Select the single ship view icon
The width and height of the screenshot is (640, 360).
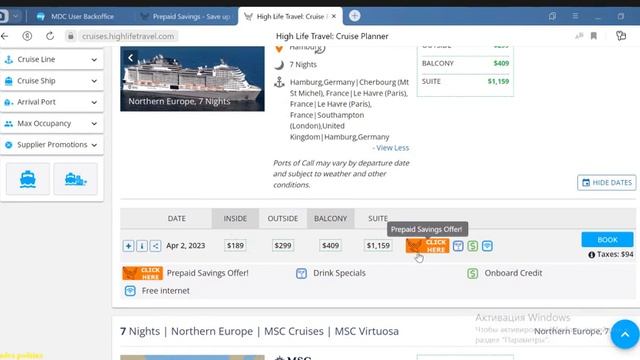coord(28,179)
